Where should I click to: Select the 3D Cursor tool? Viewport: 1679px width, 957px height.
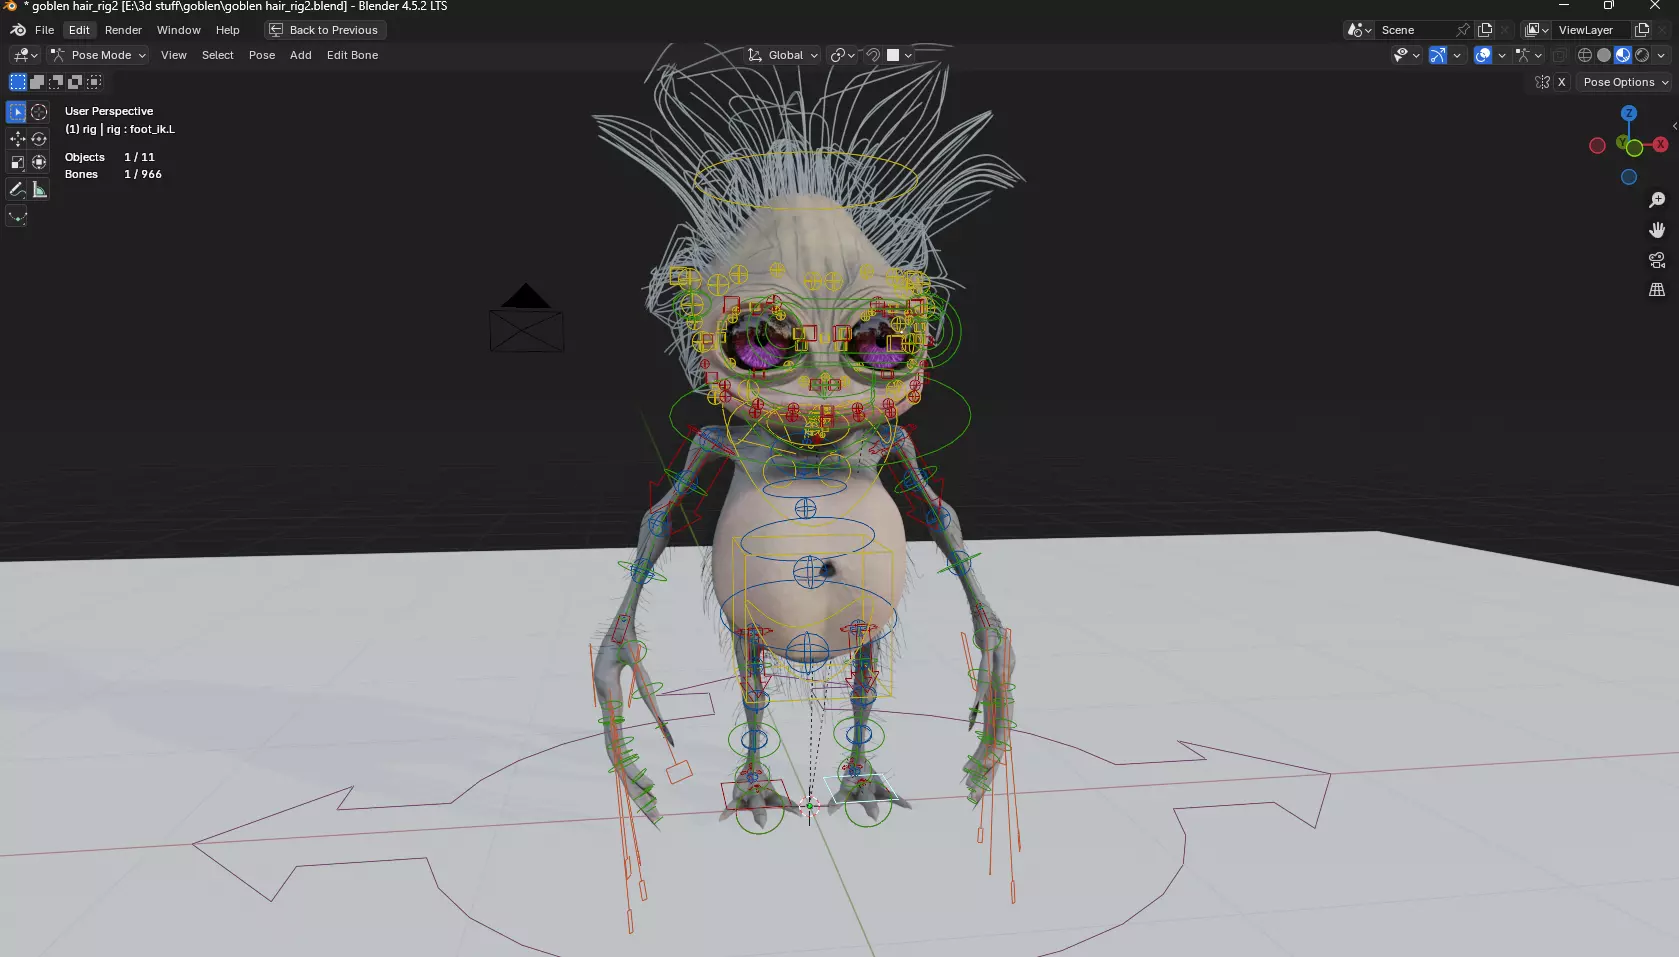click(39, 112)
